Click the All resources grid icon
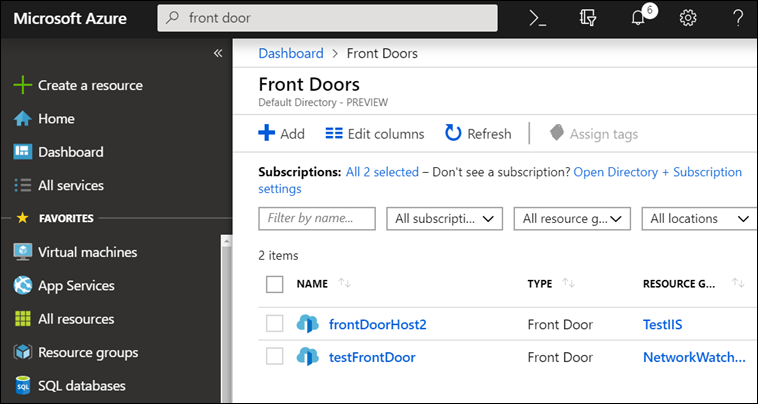The width and height of the screenshot is (758, 404). coord(22,319)
